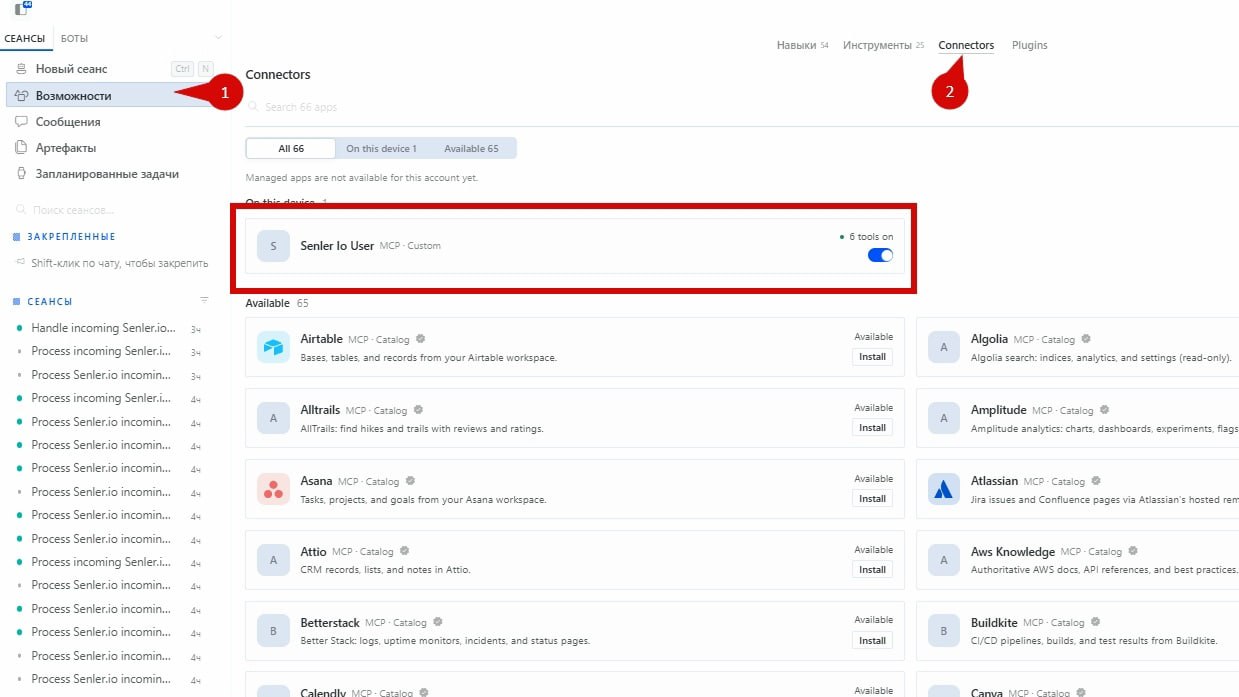Install the Asana connector
This screenshot has height=697, width=1239.
click(873, 499)
